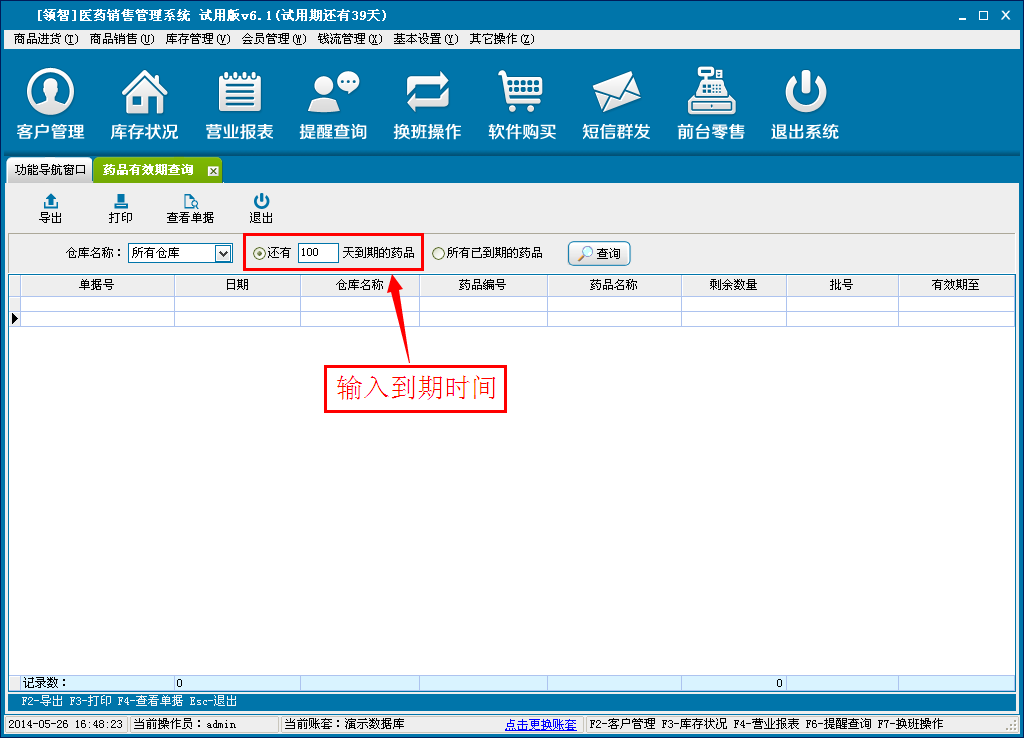Image resolution: width=1024 pixels, height=738 pixels.
Task: Select the 还有 days-until-expiry radio button
Action: [x=259, y=254]
